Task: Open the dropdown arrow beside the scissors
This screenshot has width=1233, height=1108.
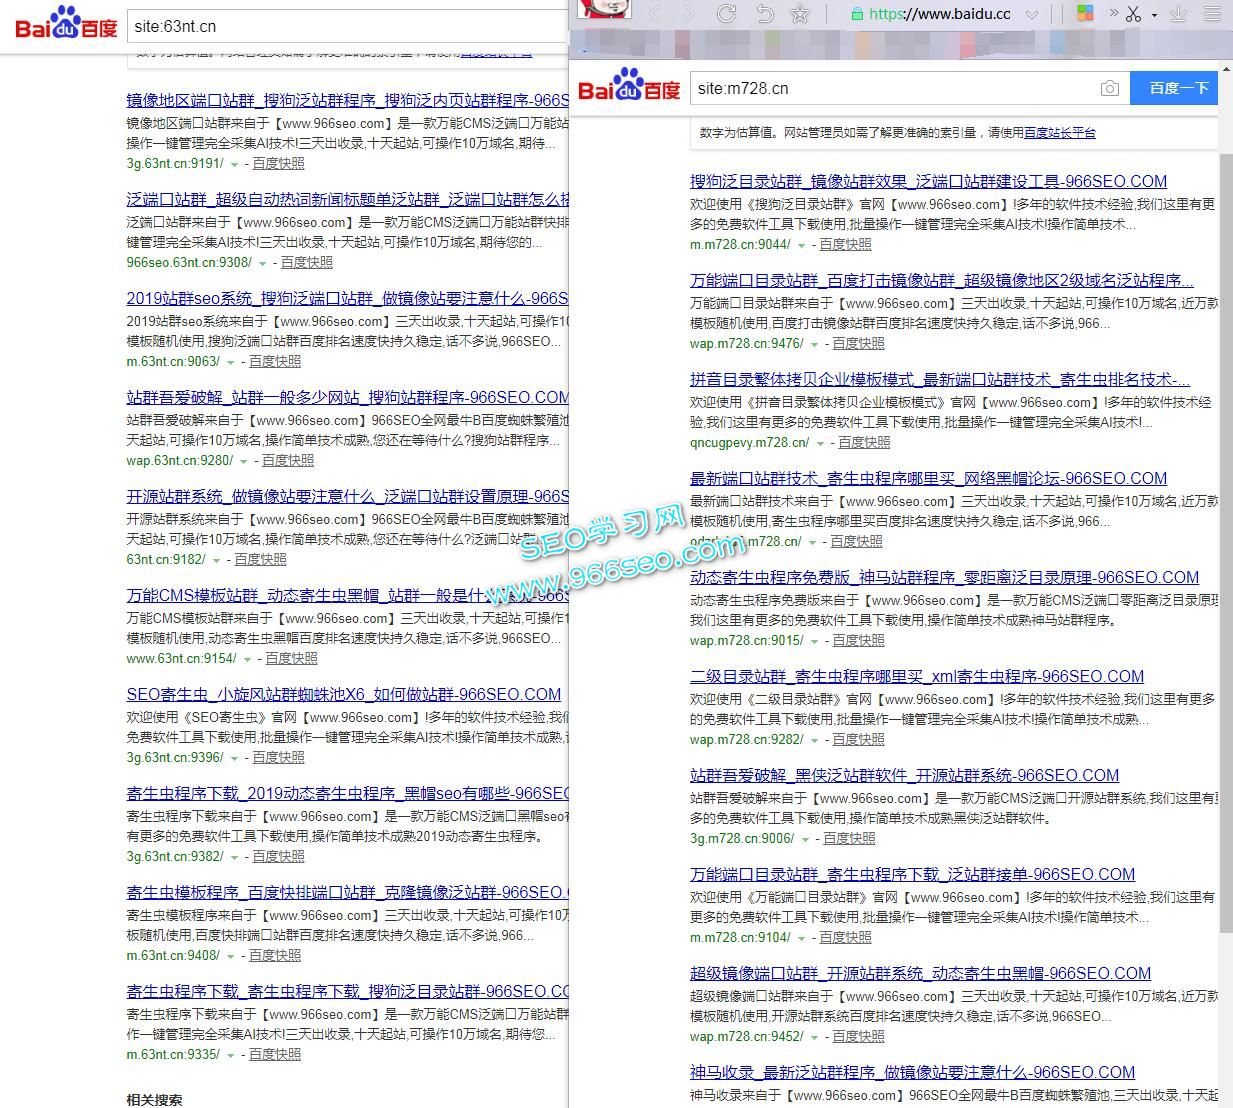Action: [x=1154, y=15]
